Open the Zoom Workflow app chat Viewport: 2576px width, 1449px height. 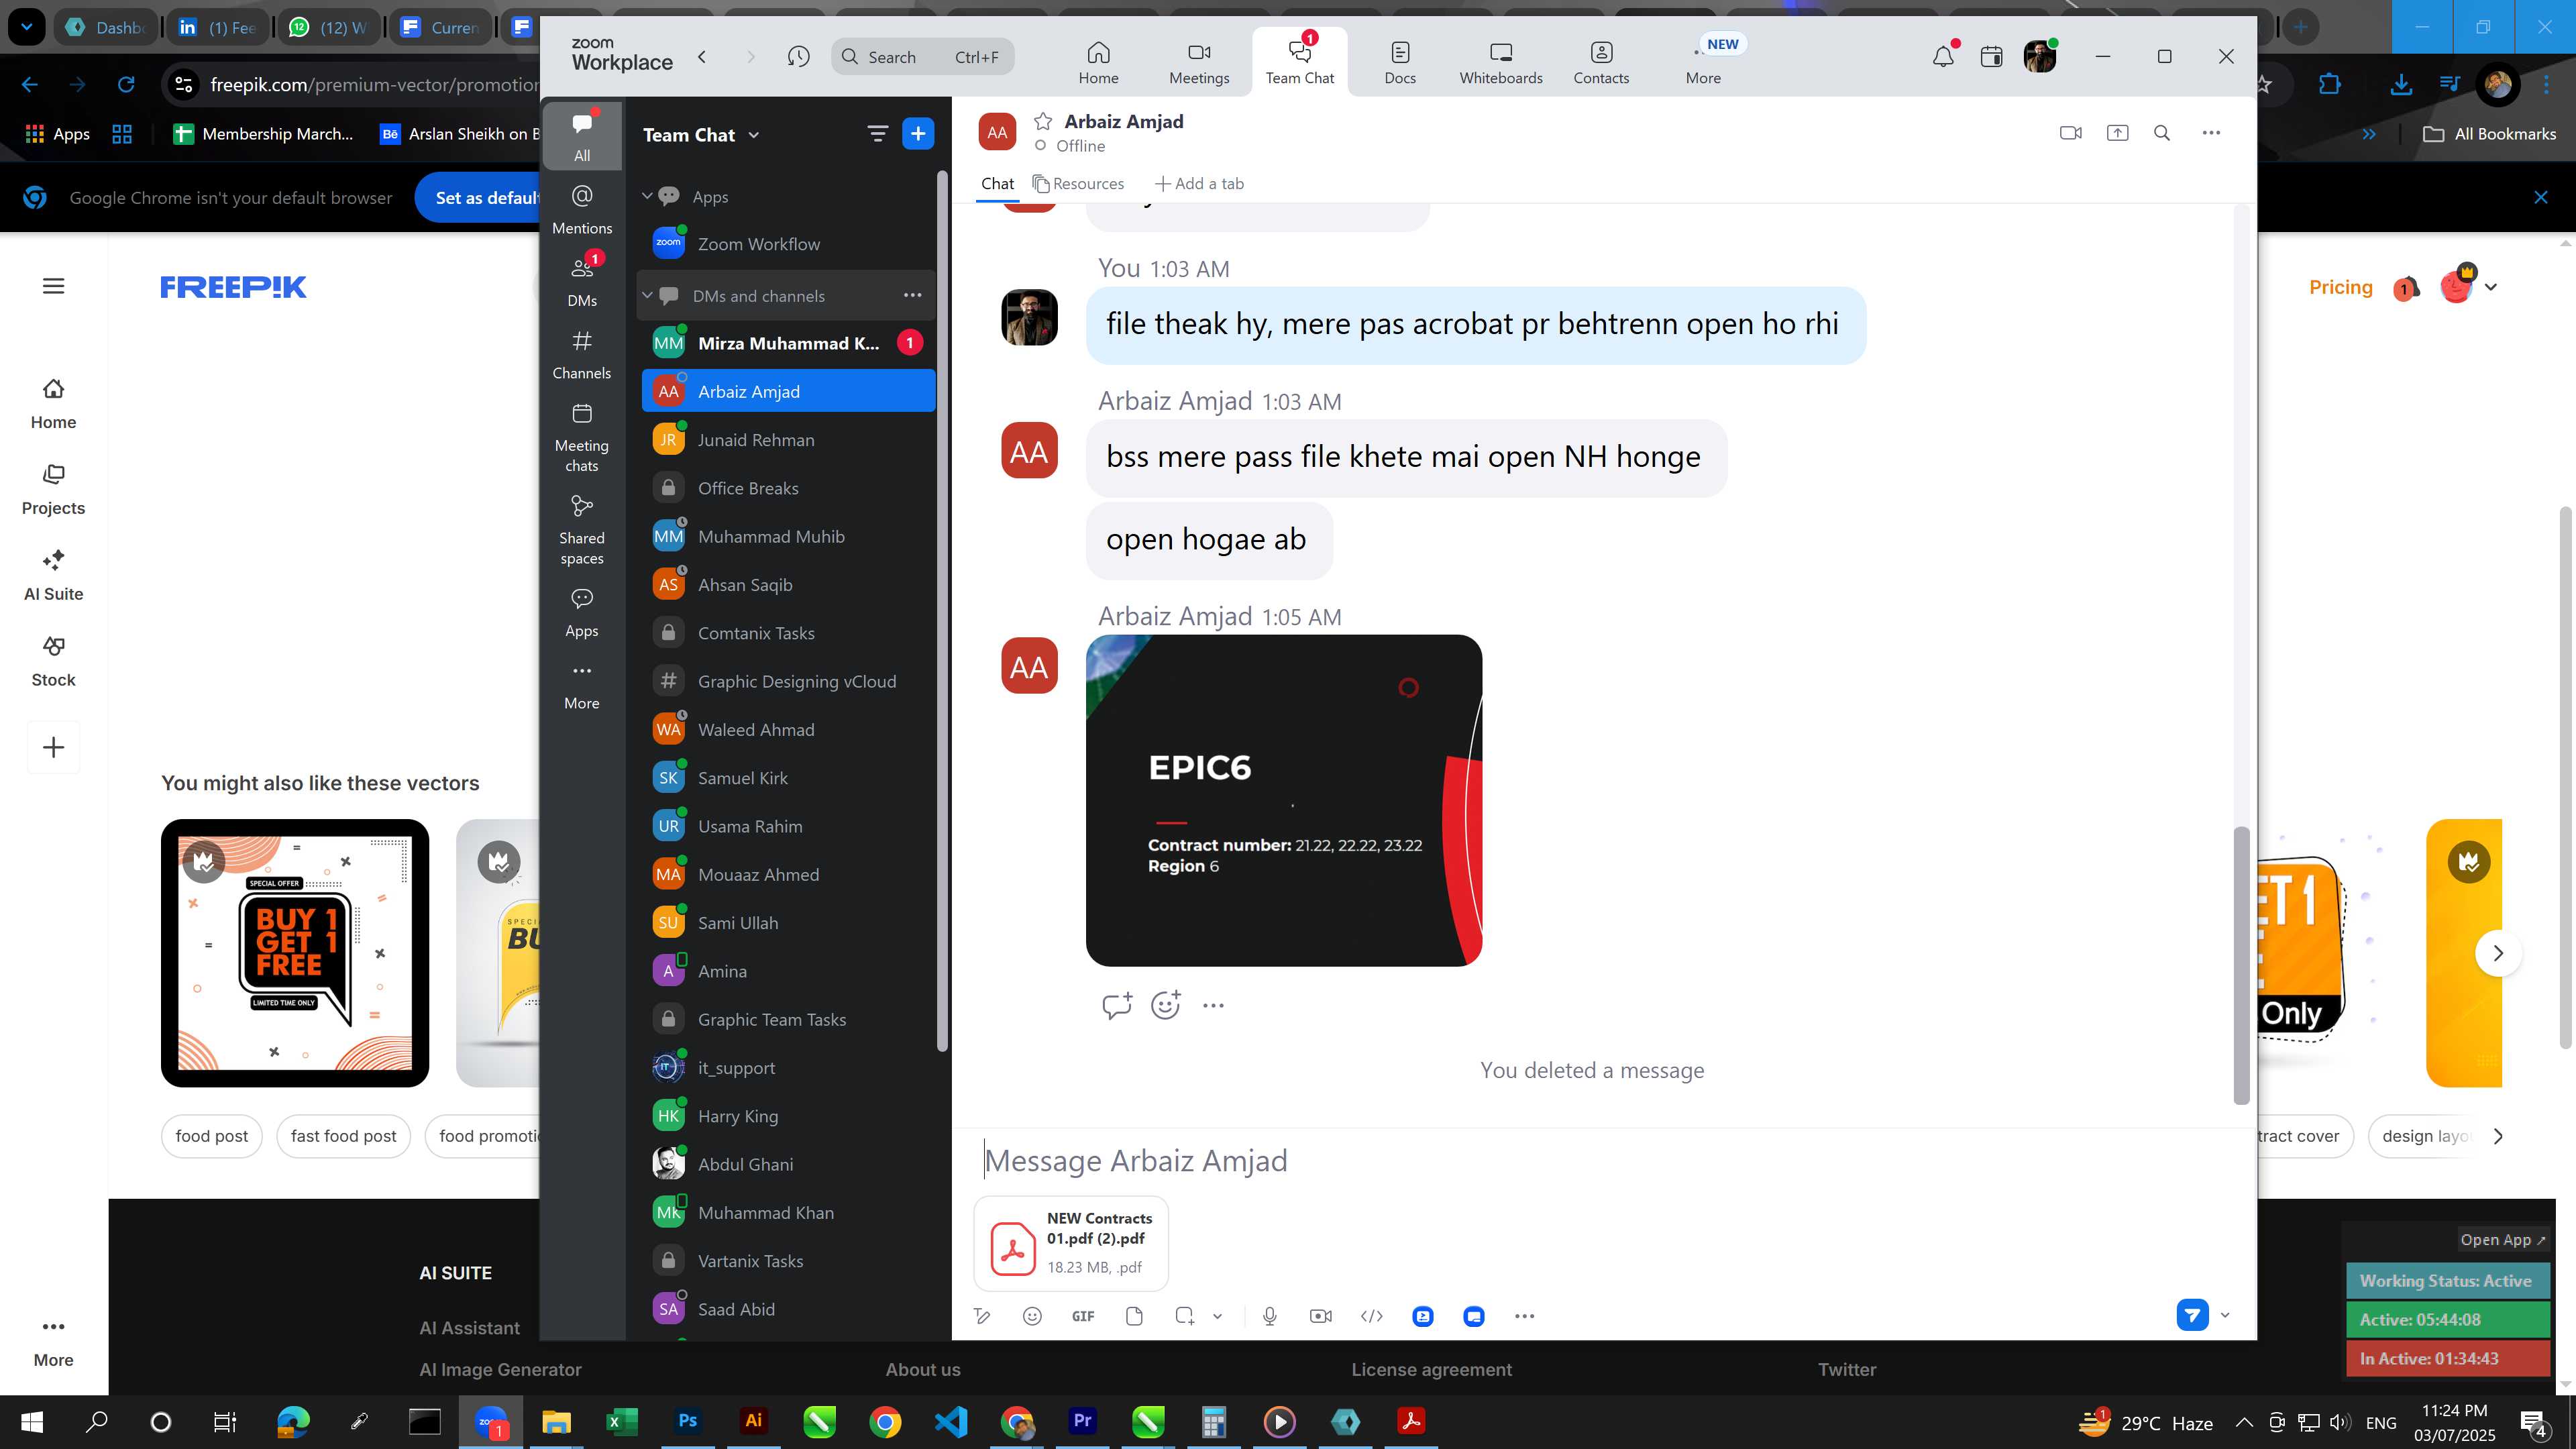(788, 244)
